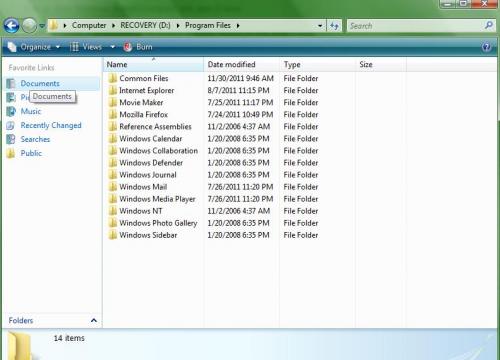Select the Windows Media Player folder icon
Image resolution: width=500 pixels, height=360 pixels.
(113, 199)
